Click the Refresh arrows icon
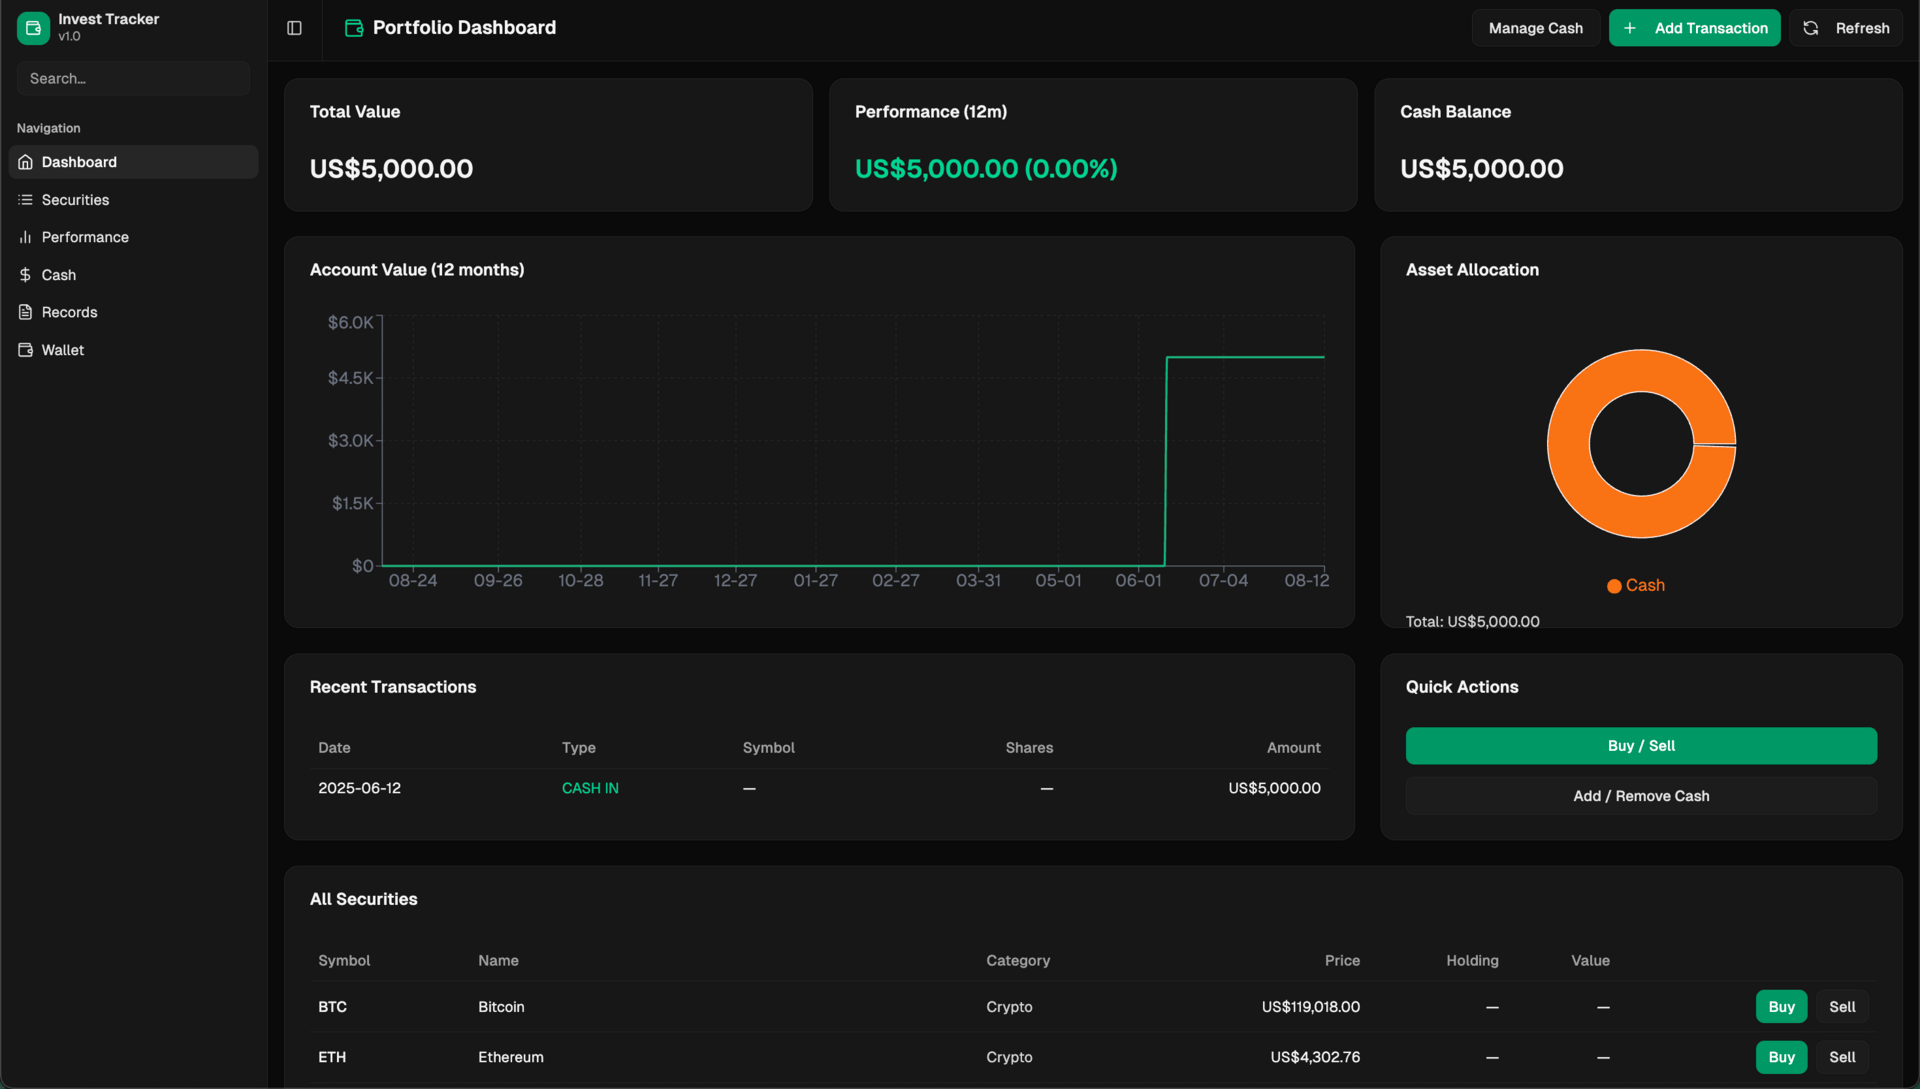Image resolution: width=1920 pixels, height=1089 pixels. 1811,28
